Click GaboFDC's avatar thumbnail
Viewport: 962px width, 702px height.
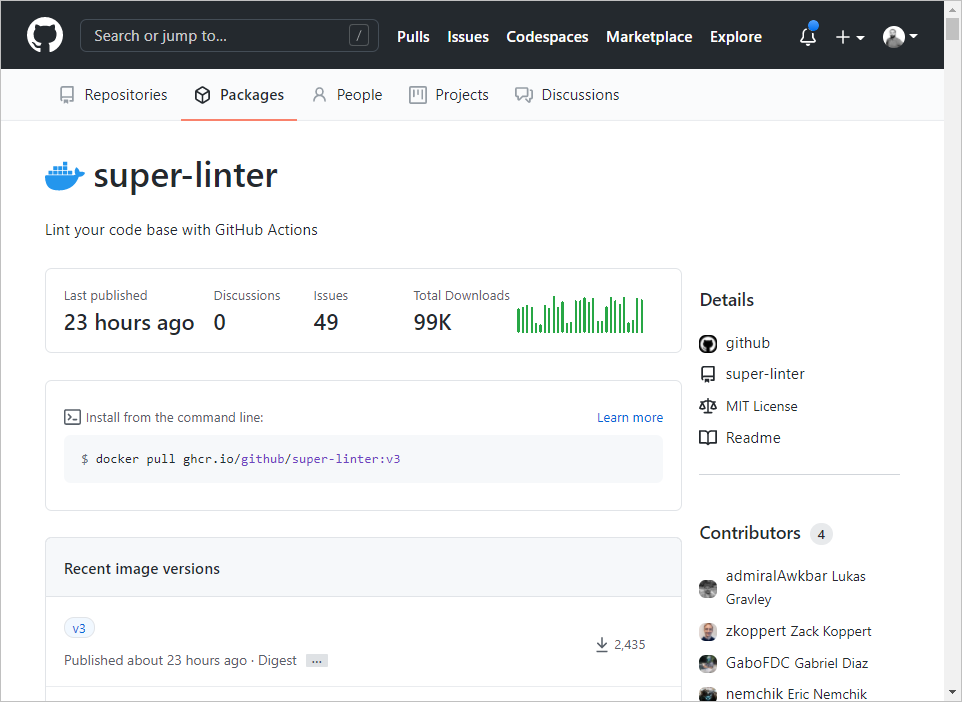click(708, 663)
